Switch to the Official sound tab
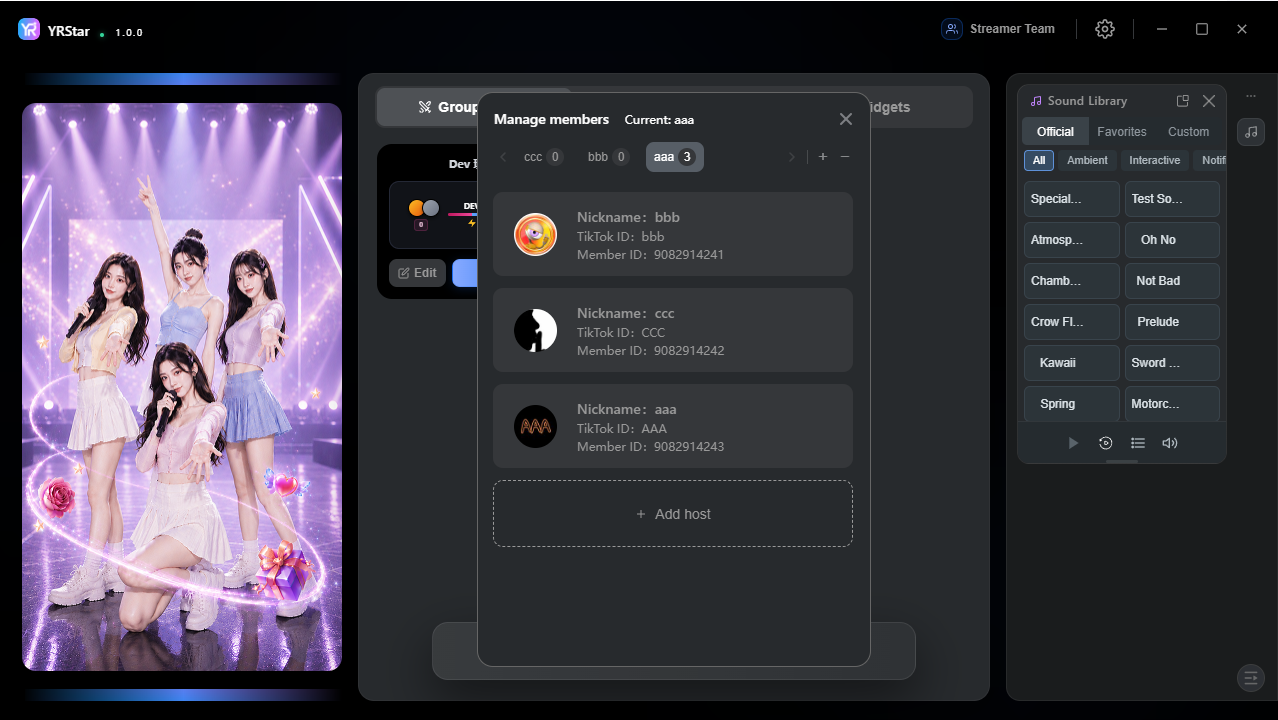 (1055, 132)
